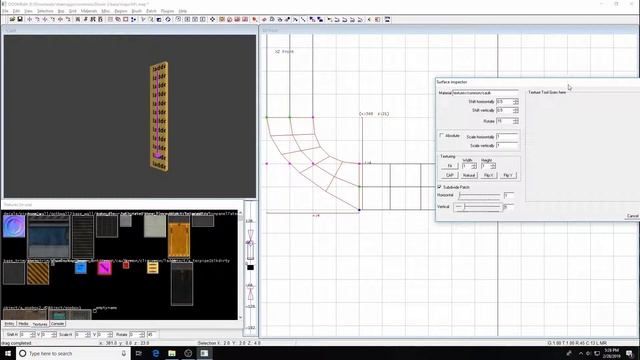Open the Brush menu
Viewport: 640px width, 360px height.
(137, 11)
